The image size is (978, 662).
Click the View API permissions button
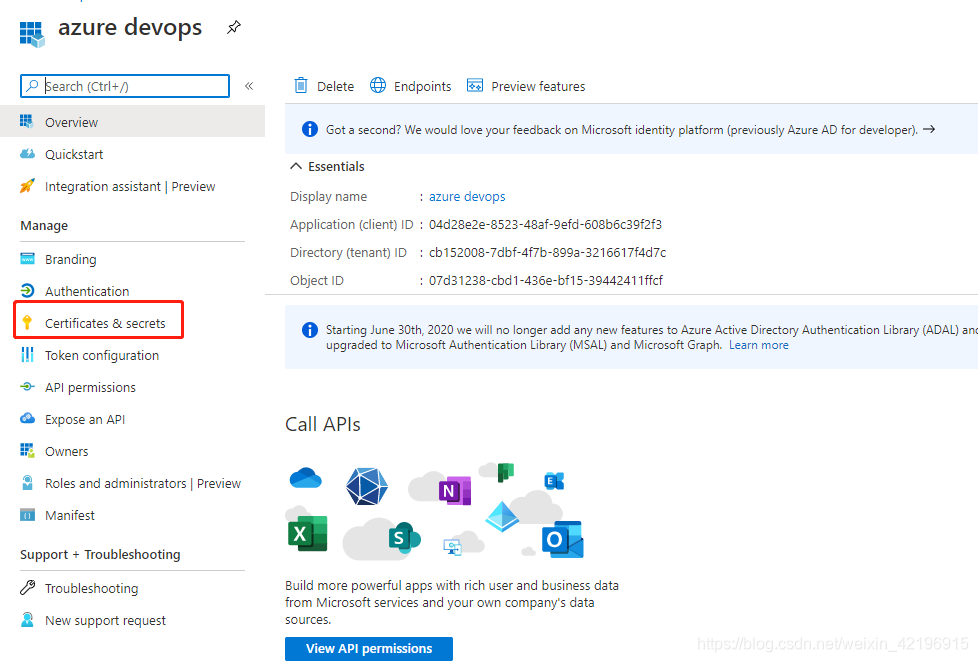pyautogui.click(x=369, y=648)
